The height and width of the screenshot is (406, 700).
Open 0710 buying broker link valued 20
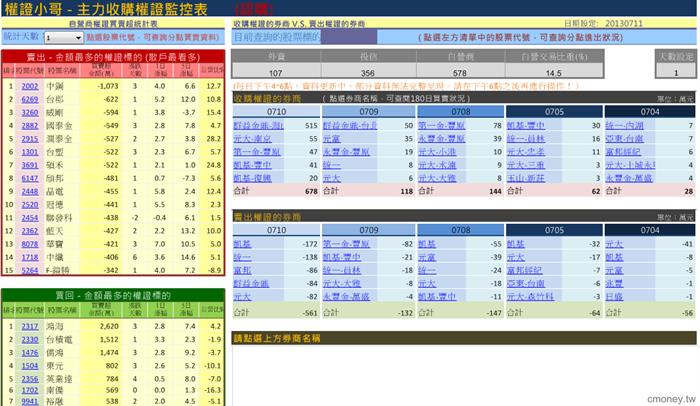[252, 178]
